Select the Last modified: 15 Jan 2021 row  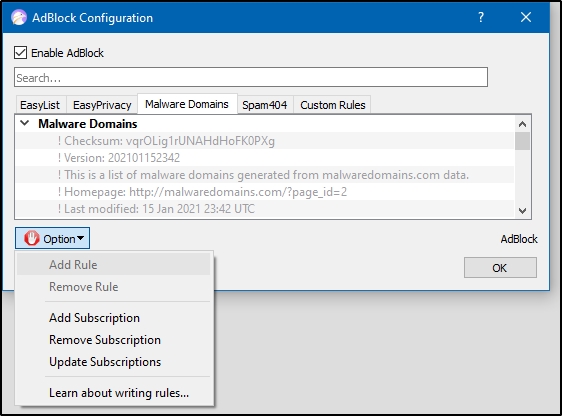[265, 209]
